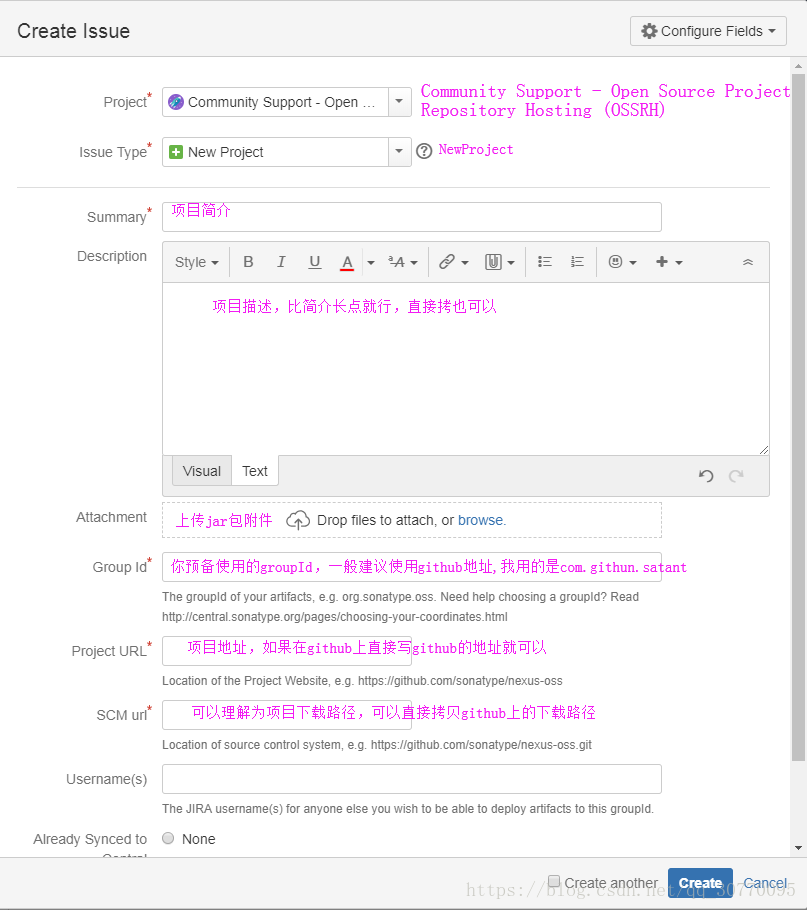Open the paperclip attachment icon menu
The height and width of the screenshot is (910, 807).
[500, 262]
